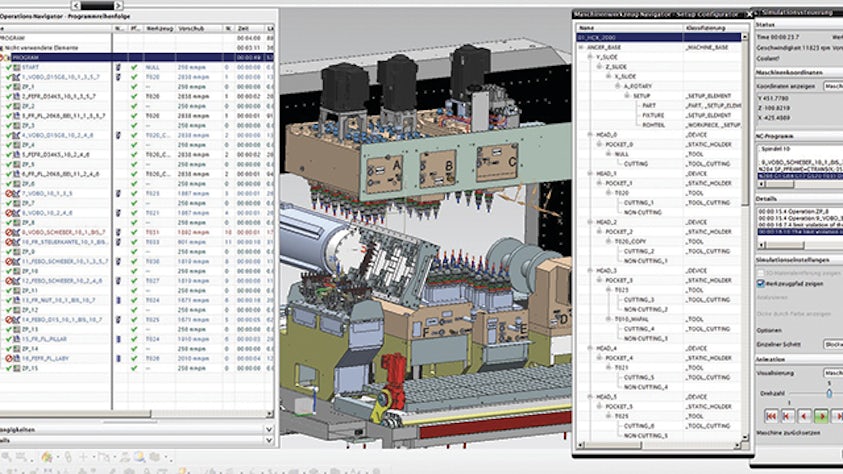Screen dimensions: 843x474
Task: Click the red status icon of 11_FEBO_SCHIEBER_10_1_3_5_7
Action: tap(9, 262)
